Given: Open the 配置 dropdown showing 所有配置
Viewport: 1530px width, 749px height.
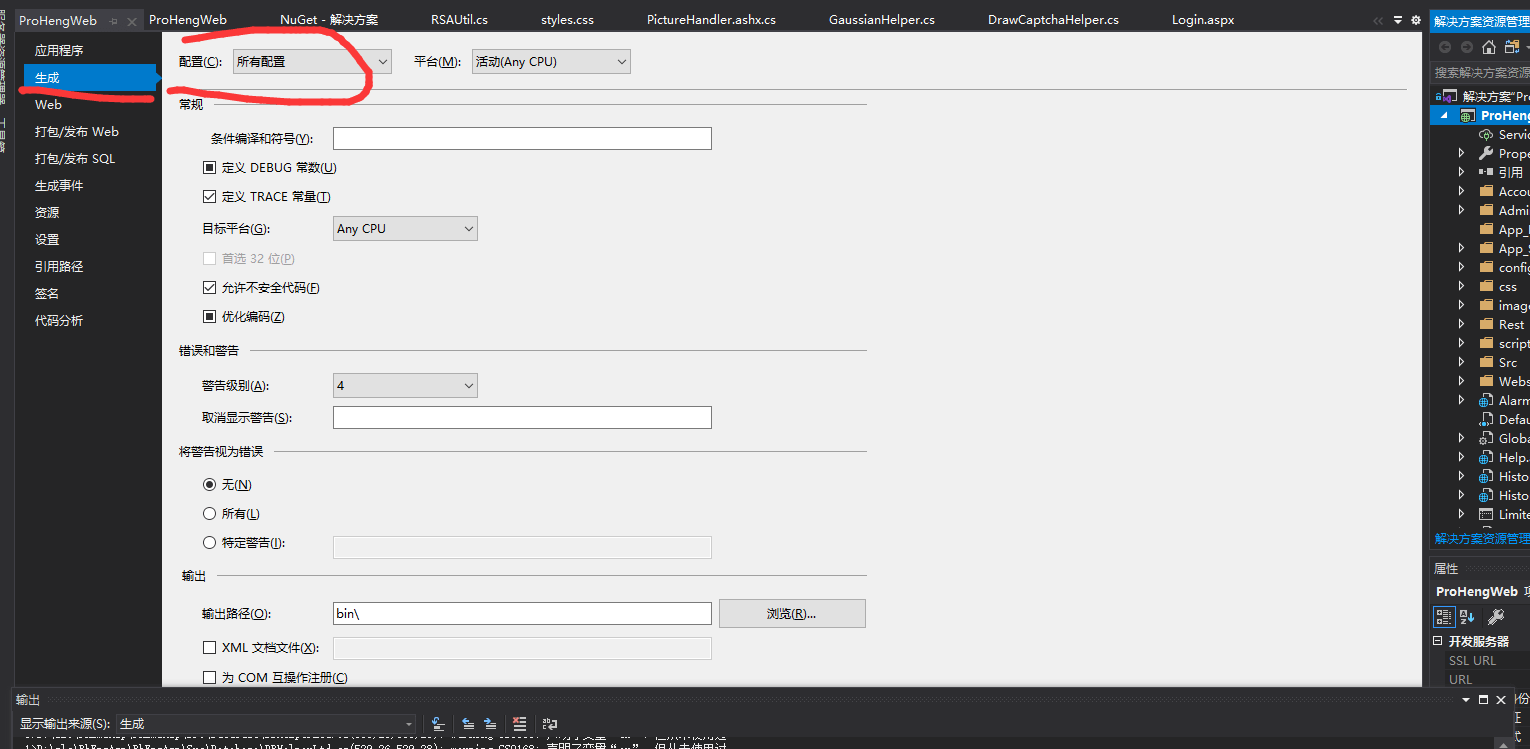Looking at the screenshot, I should 312,62.
